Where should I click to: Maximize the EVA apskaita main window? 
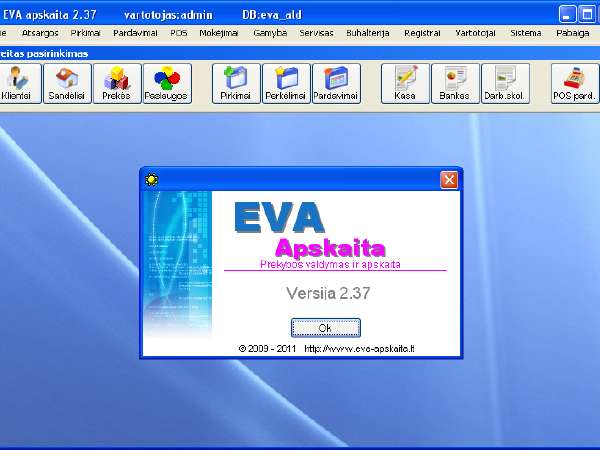587,15
